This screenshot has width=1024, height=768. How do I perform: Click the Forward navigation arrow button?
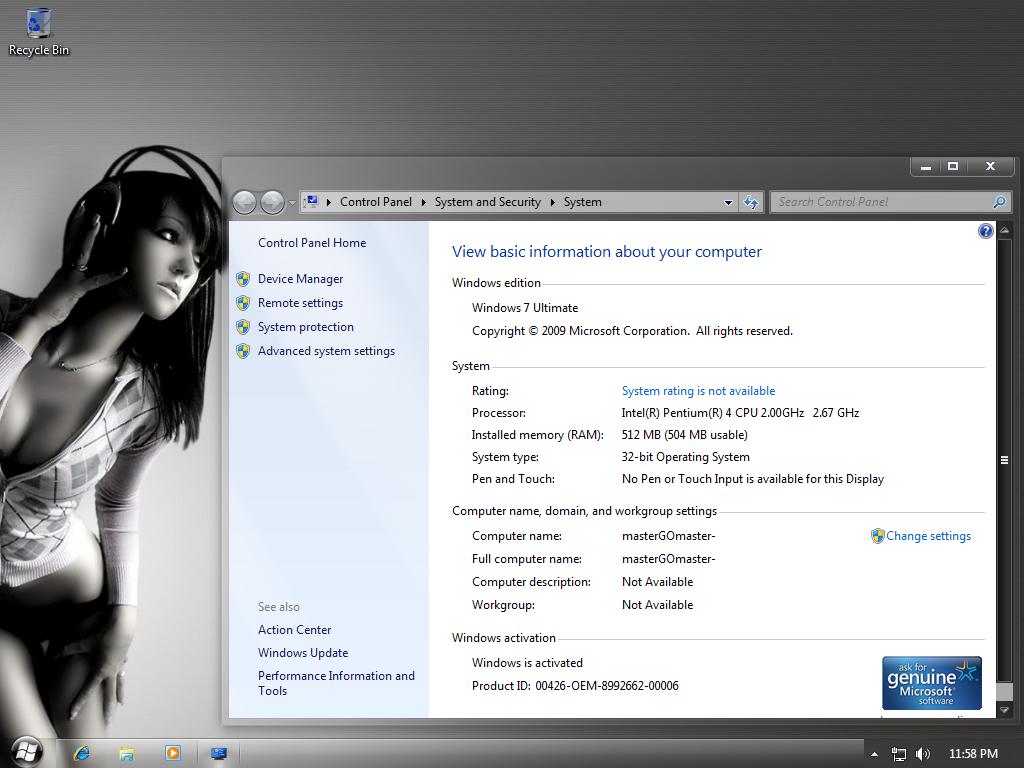(272, 202)
